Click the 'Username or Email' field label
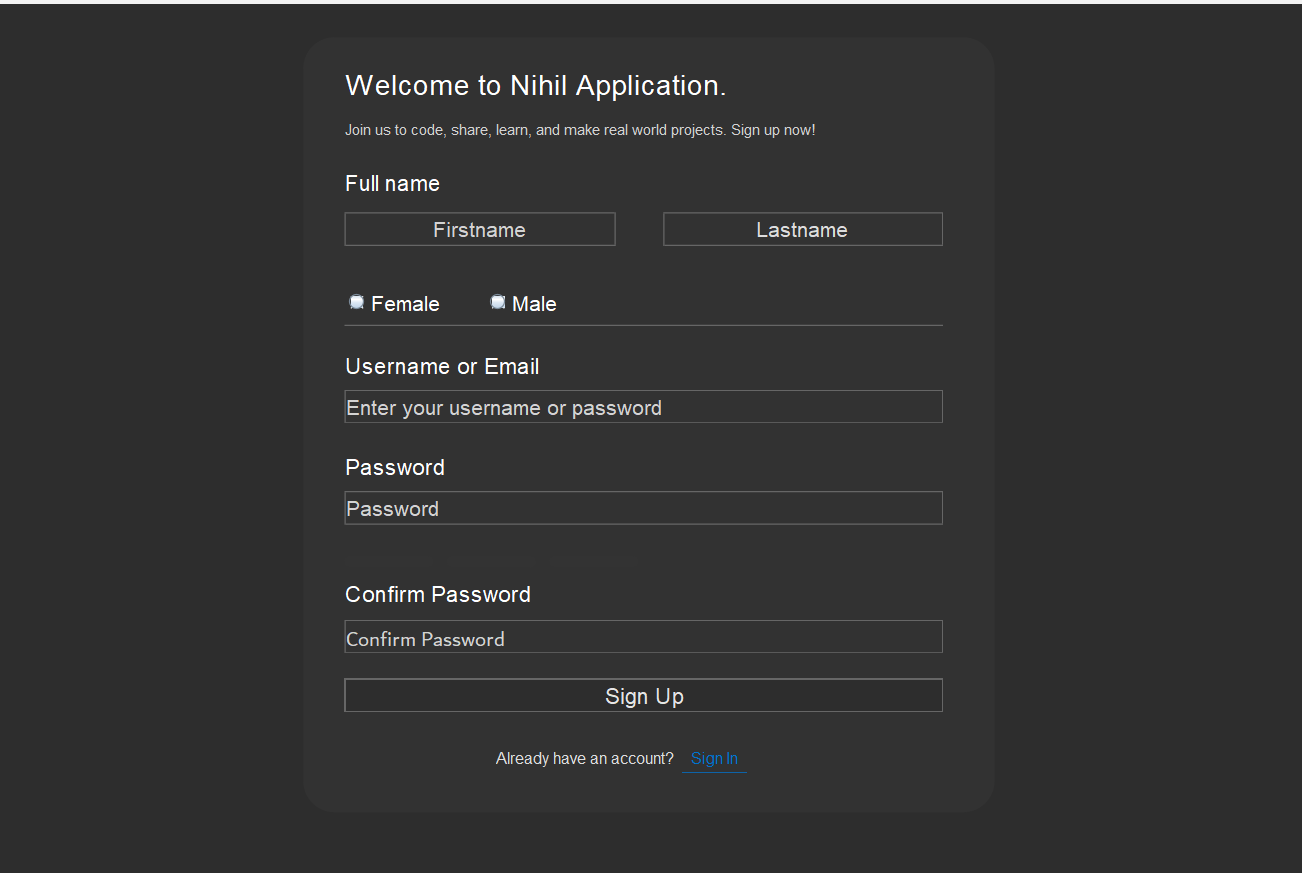Image resolution: width=1302 pixels, height=873 pixels. pyautogui.click(x=442, y=367)
